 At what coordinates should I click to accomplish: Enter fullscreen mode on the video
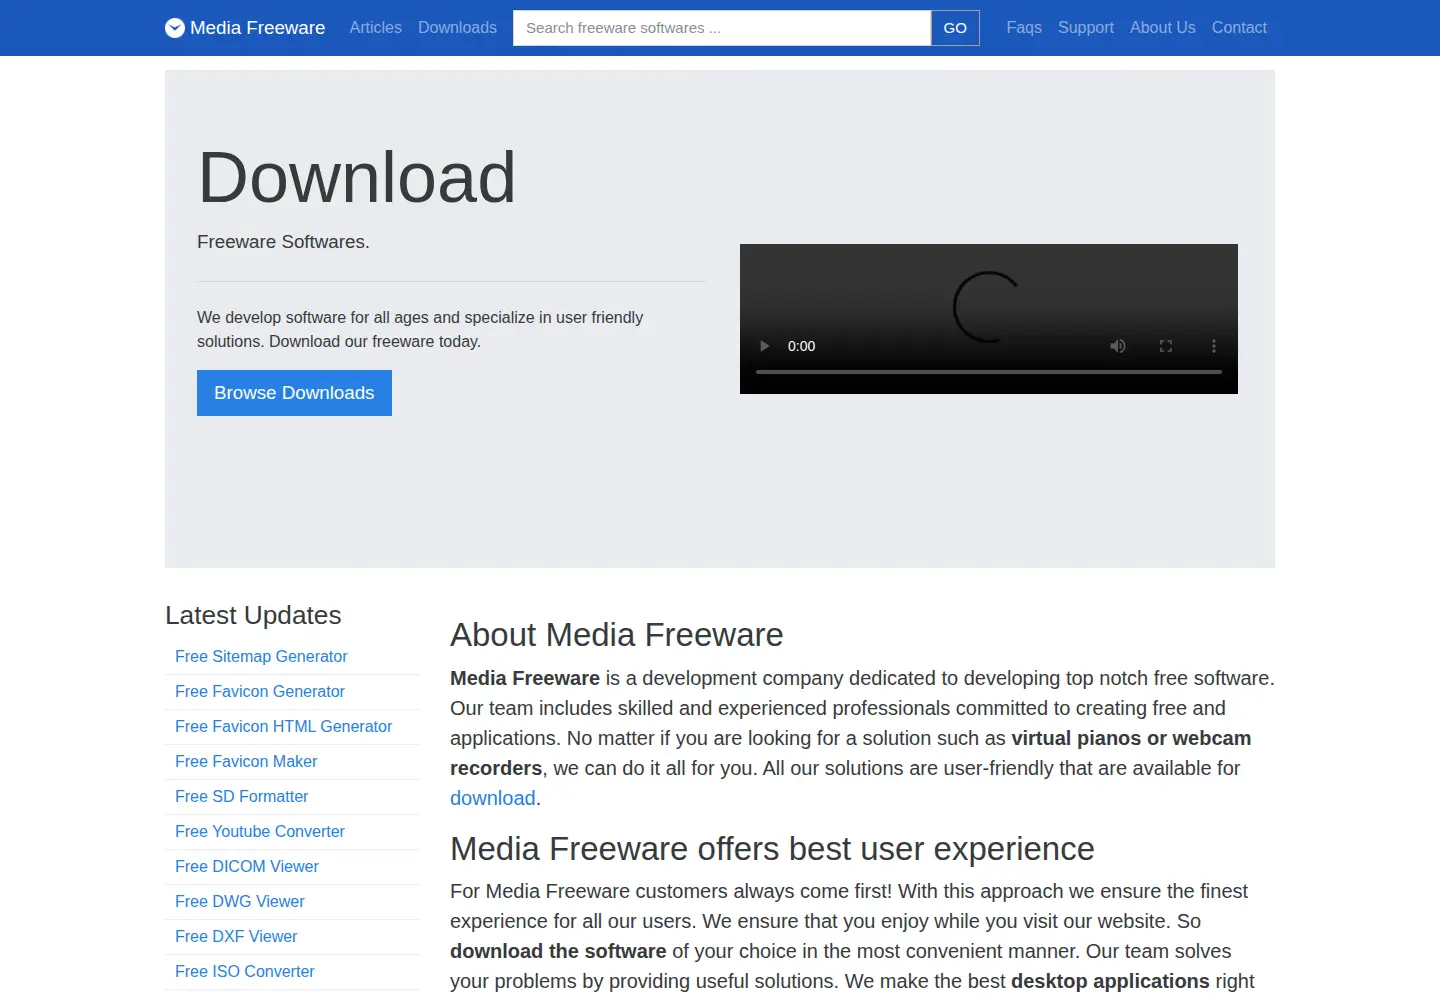click(1166, 346)
